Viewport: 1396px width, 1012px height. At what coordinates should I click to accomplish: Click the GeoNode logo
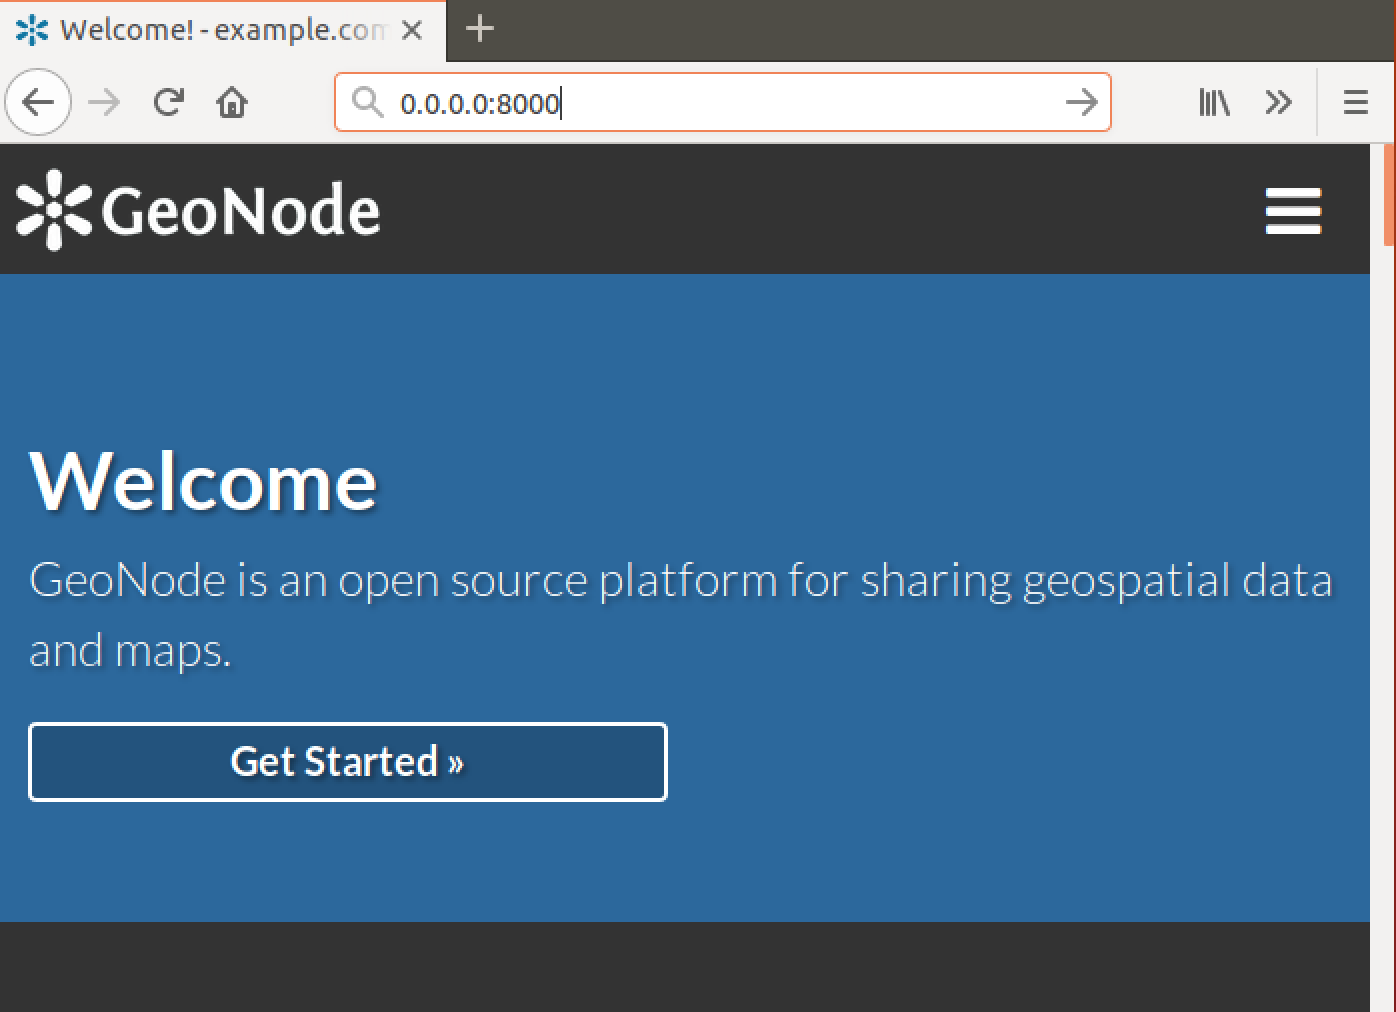click(x=198, y=210)
